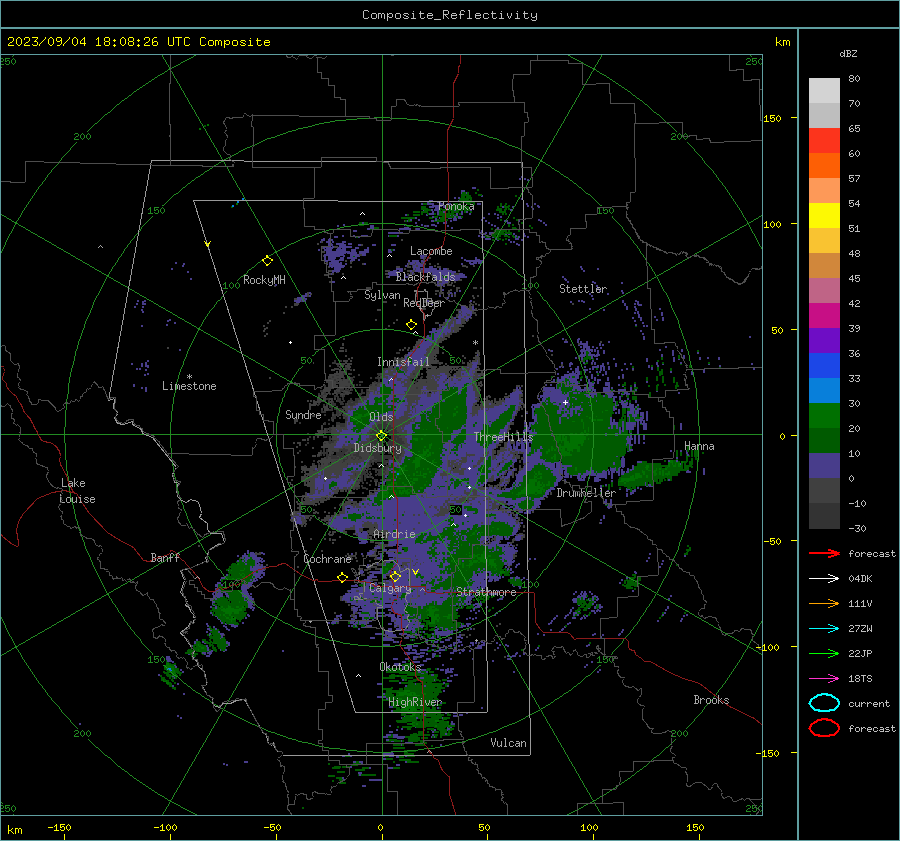Select the red 60-65 dBZ swatch

(x=824, y=141)
